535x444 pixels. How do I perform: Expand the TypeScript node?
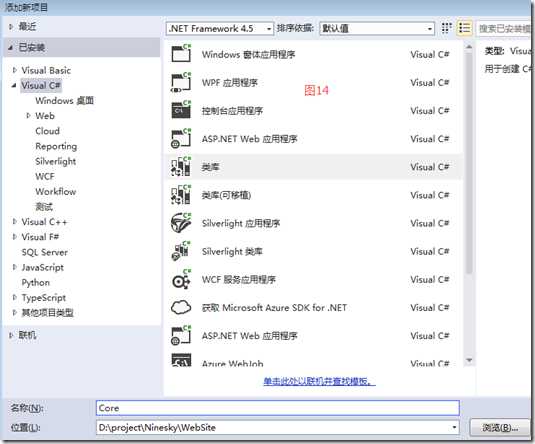coord(14,298)
